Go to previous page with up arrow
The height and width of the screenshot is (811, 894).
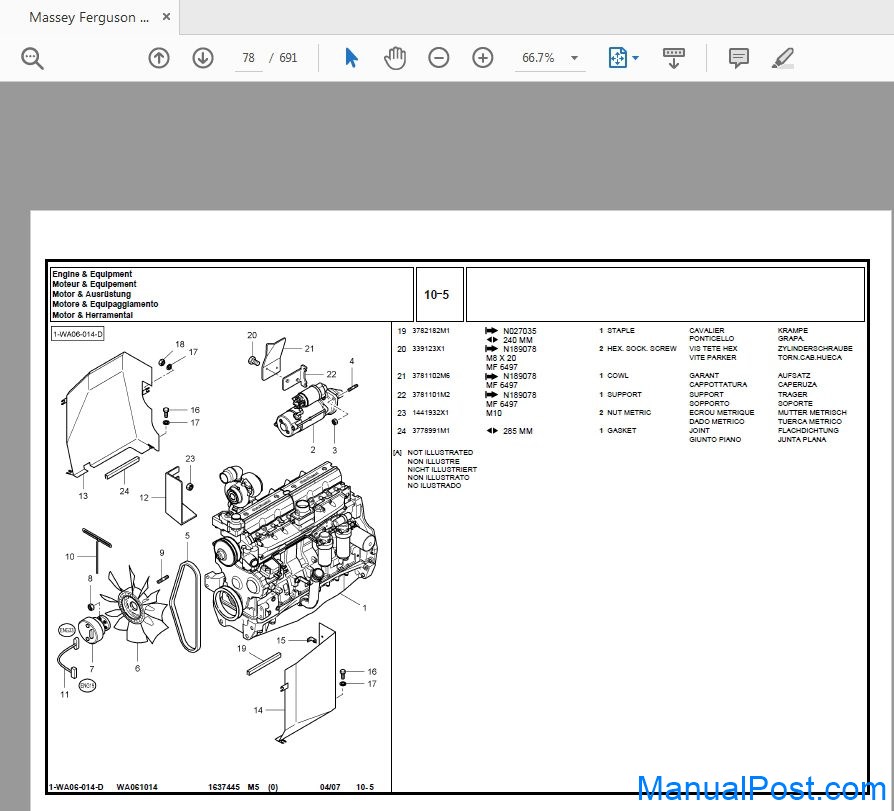(159, 58)
